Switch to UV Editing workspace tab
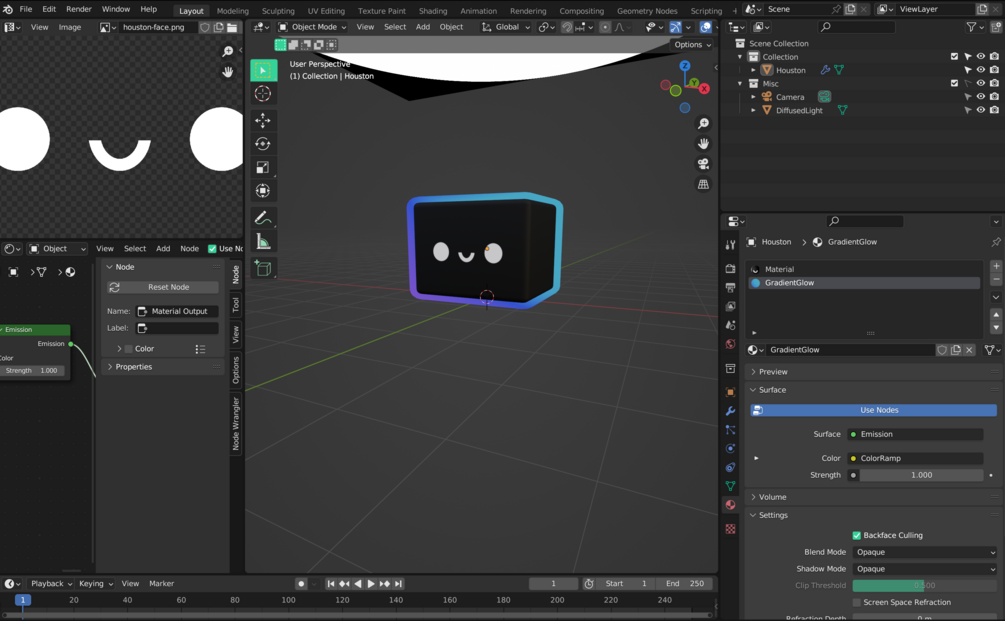Image resolution: width=1005 pixels, height=621 pixels. pyautogui.click(x=326, y=11)
